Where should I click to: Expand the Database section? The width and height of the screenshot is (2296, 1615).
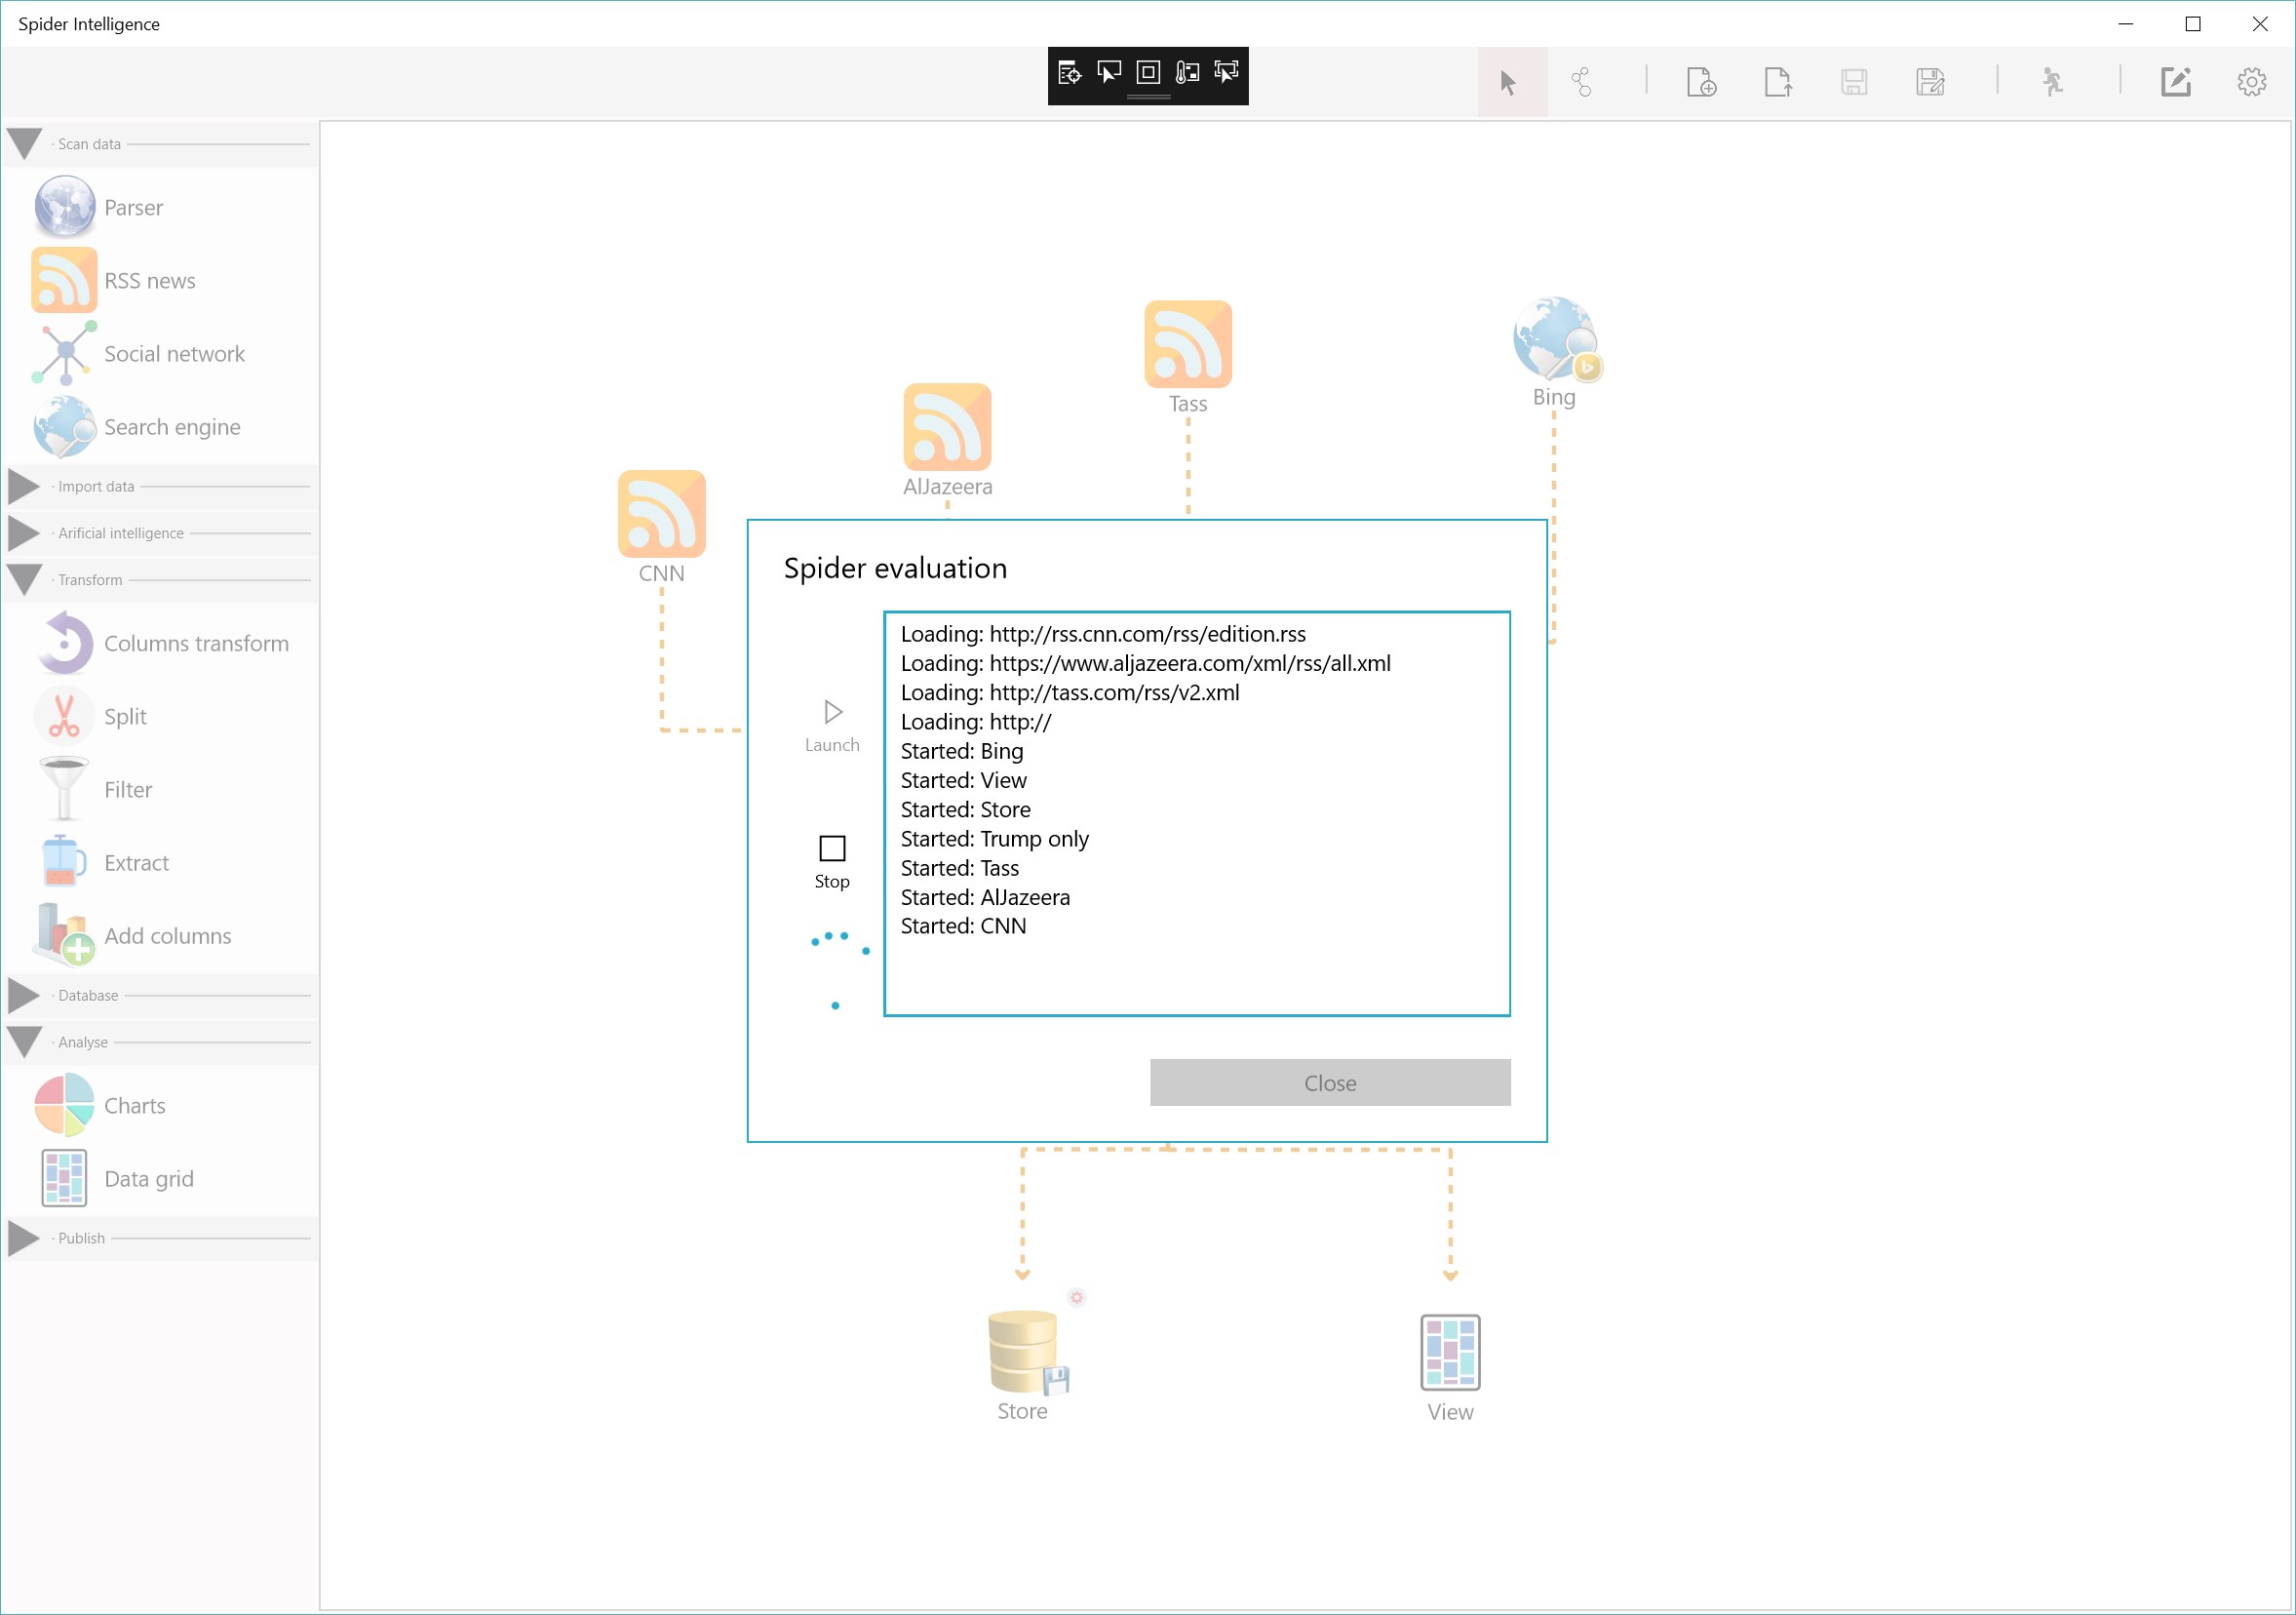click(24, 995)
